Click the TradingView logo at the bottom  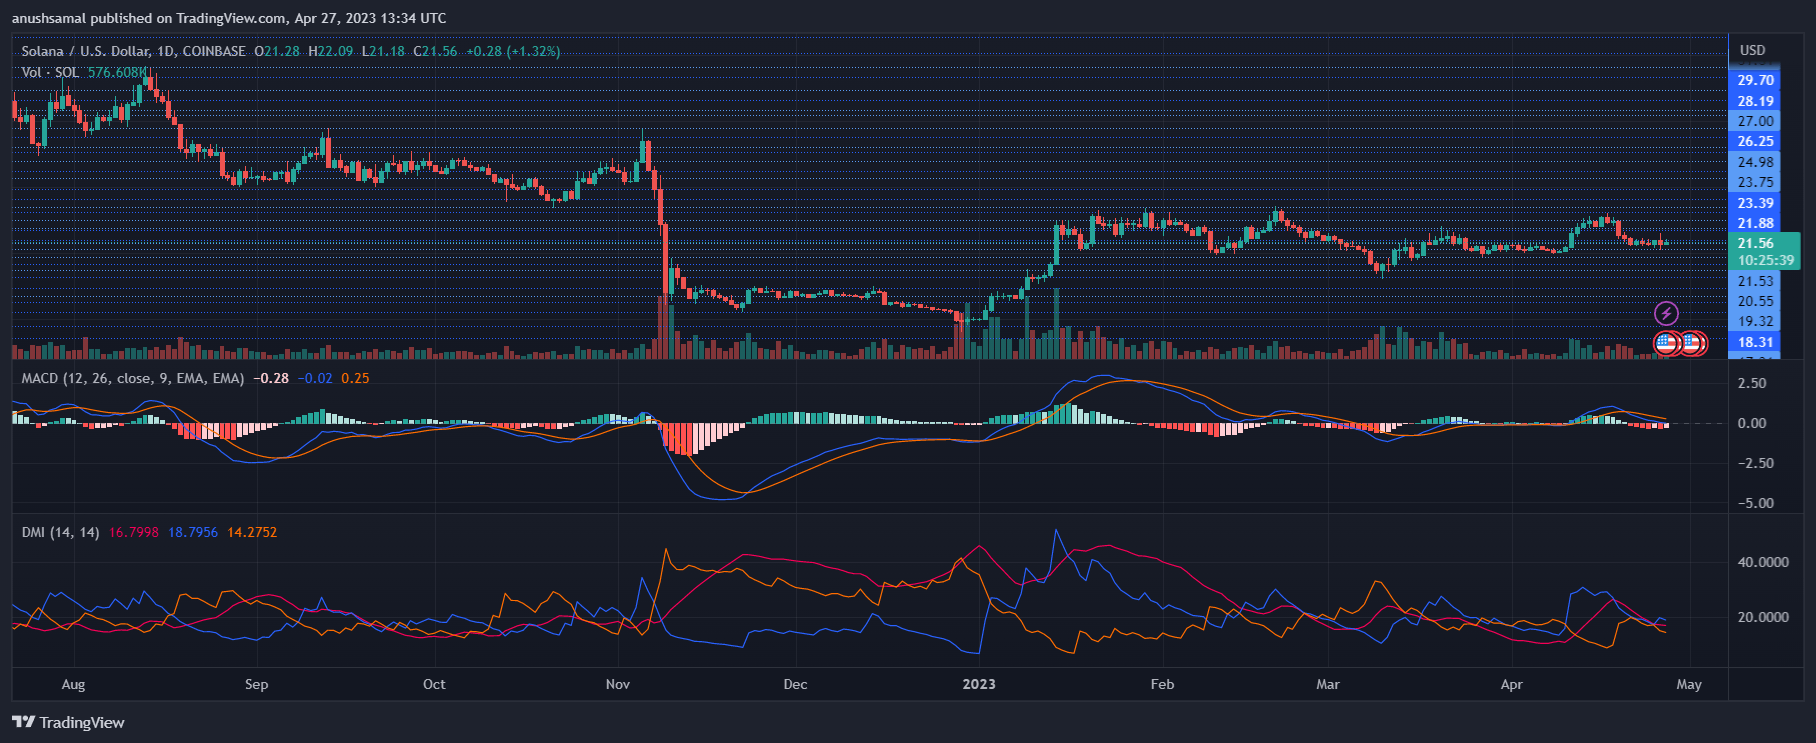(x=68, y=722)
